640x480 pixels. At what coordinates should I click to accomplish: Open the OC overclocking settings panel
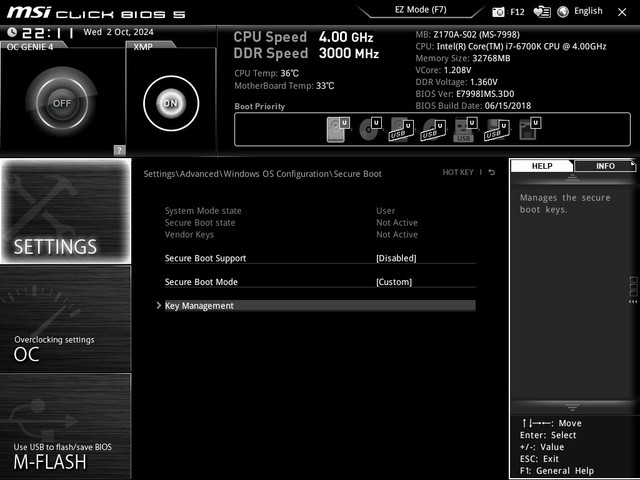coord(66,319)
